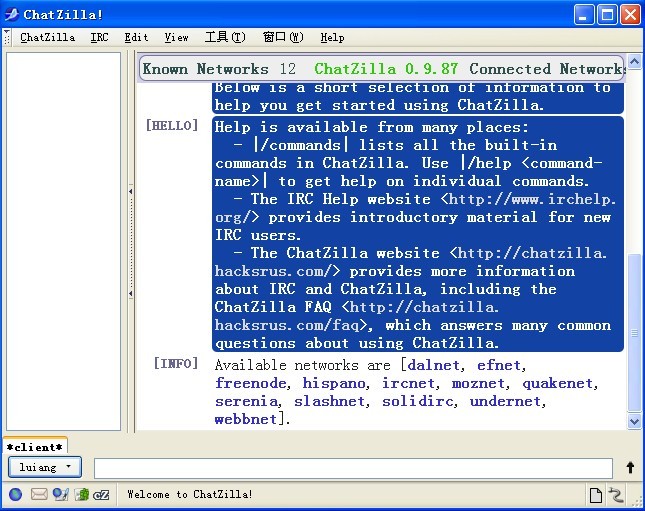Click the online/offline connection icon

[x=616, y=495]
